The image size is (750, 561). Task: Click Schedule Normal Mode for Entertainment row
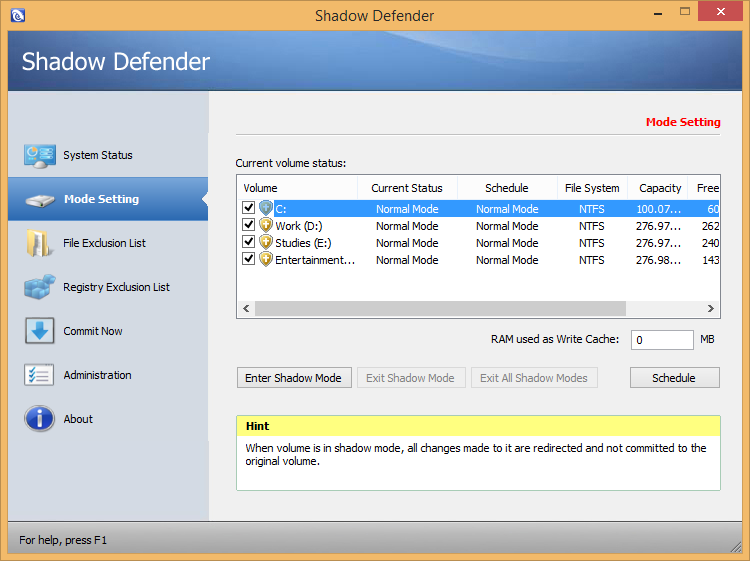tap(507, 260)
